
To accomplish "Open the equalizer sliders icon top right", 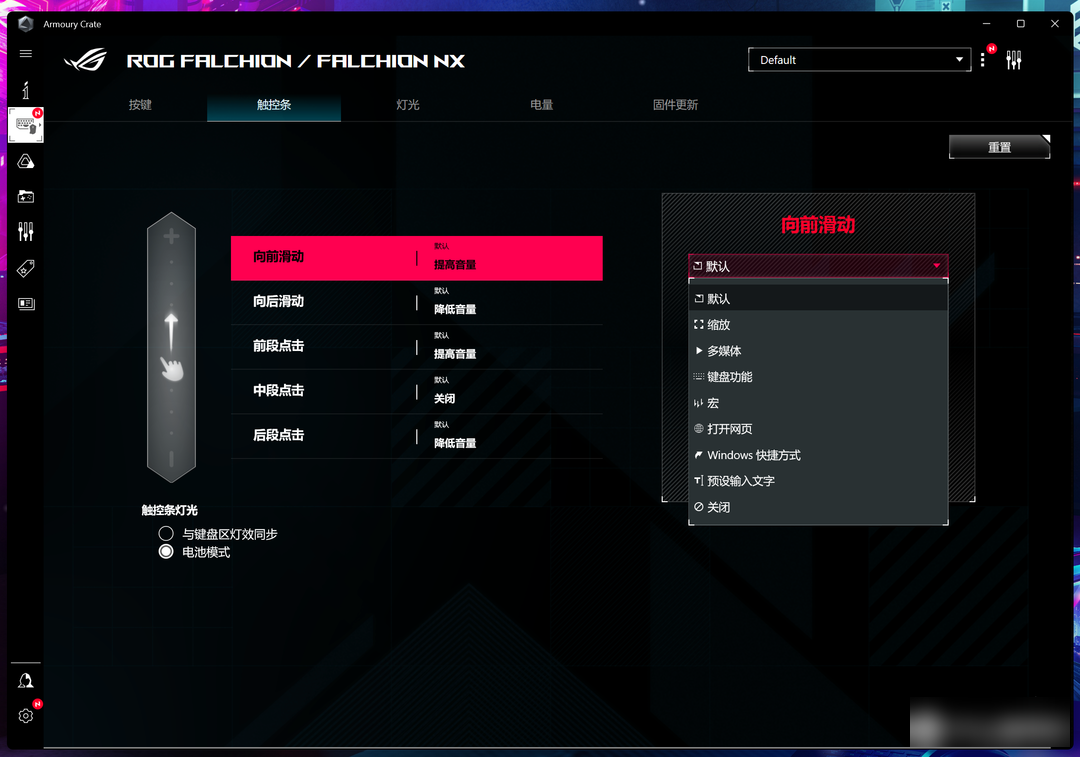I will pyautogui.click(x=1013, y=60).
